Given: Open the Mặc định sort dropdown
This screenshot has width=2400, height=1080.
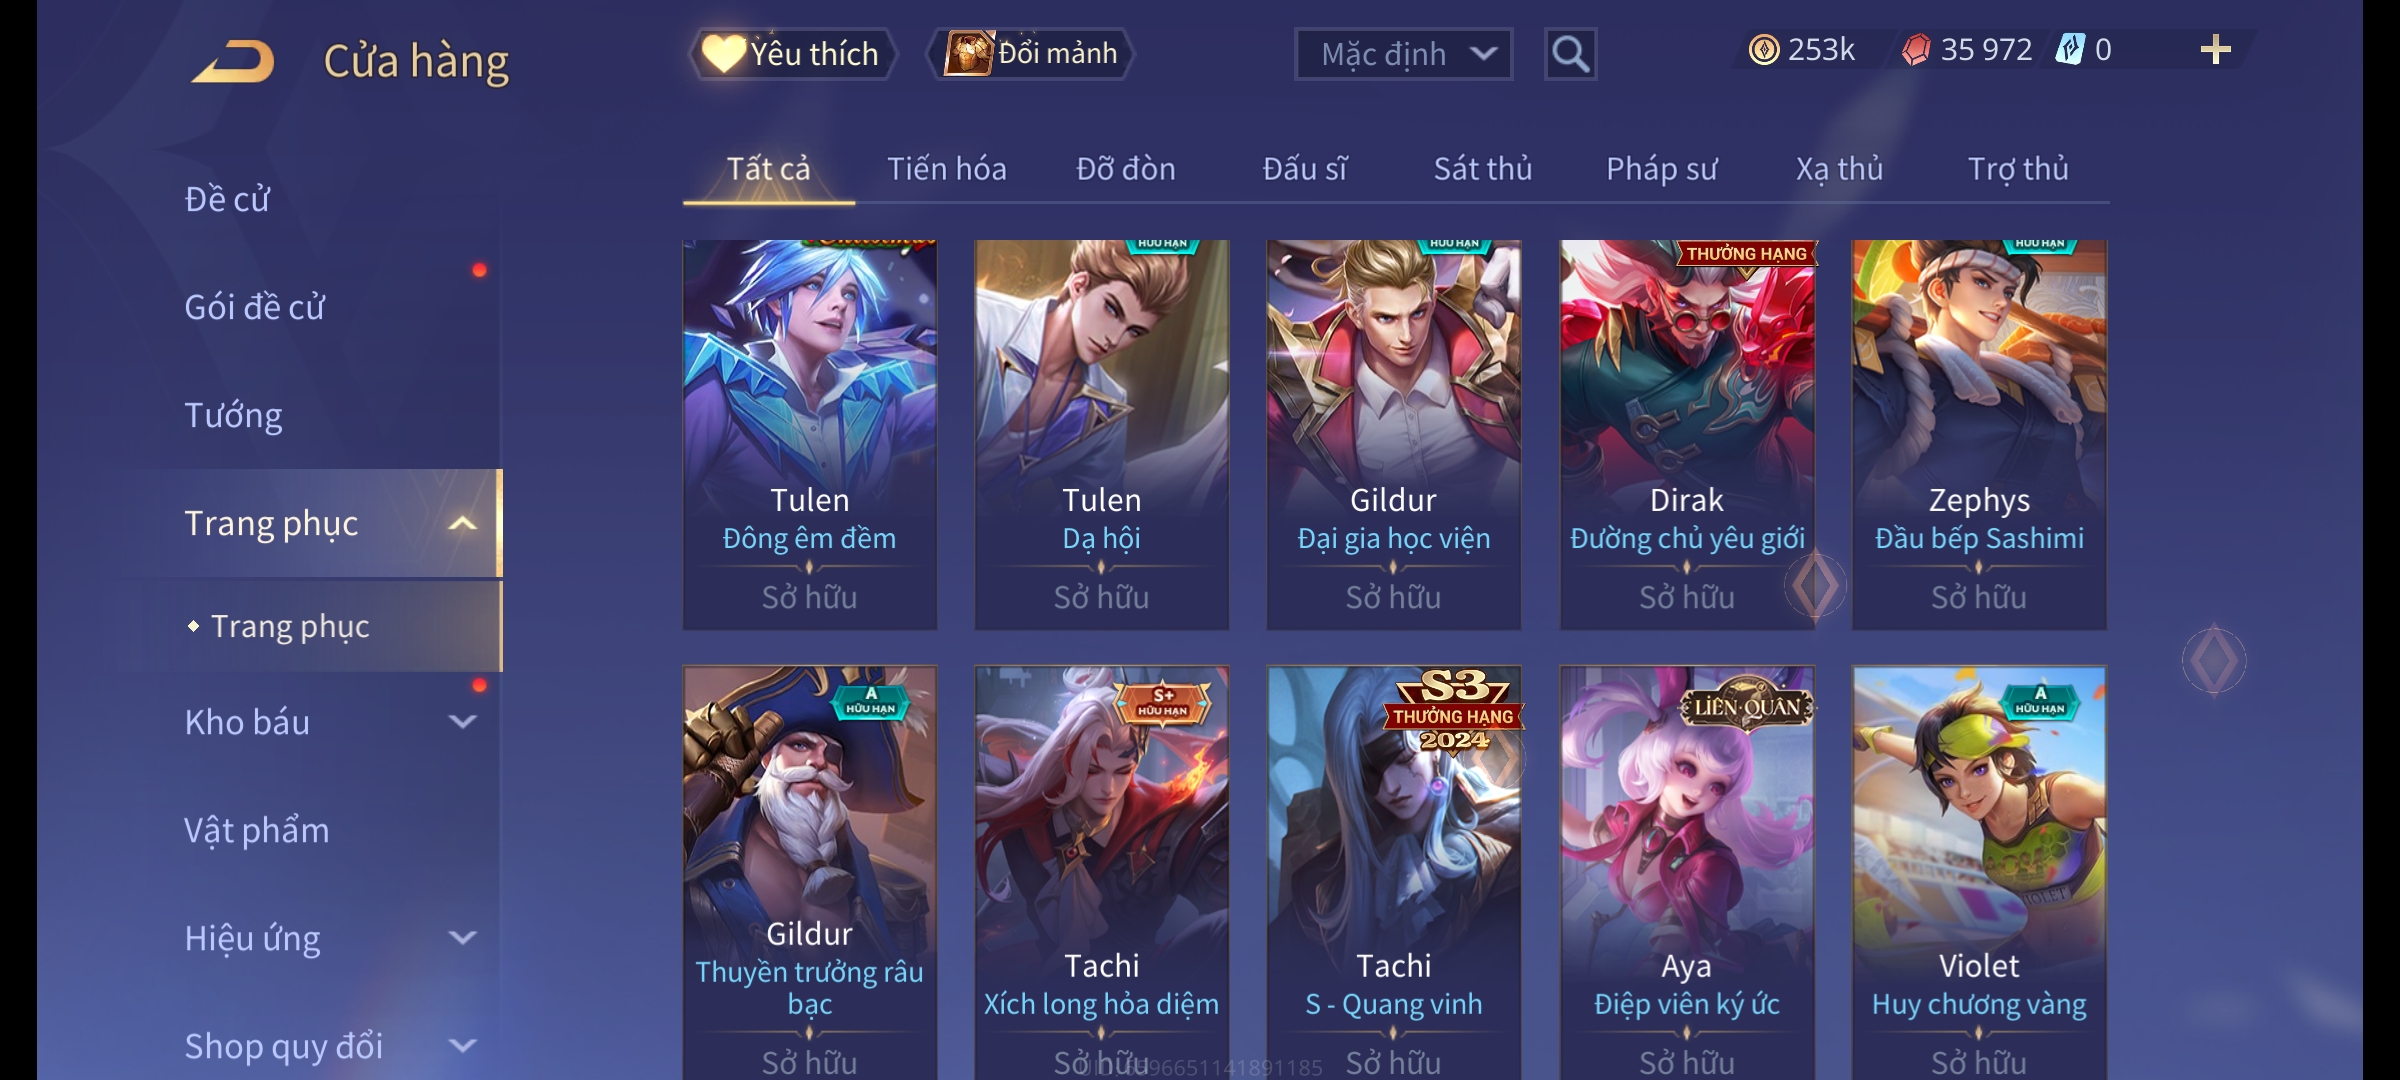Looking at the screenshot, I should coord(1403,54).
